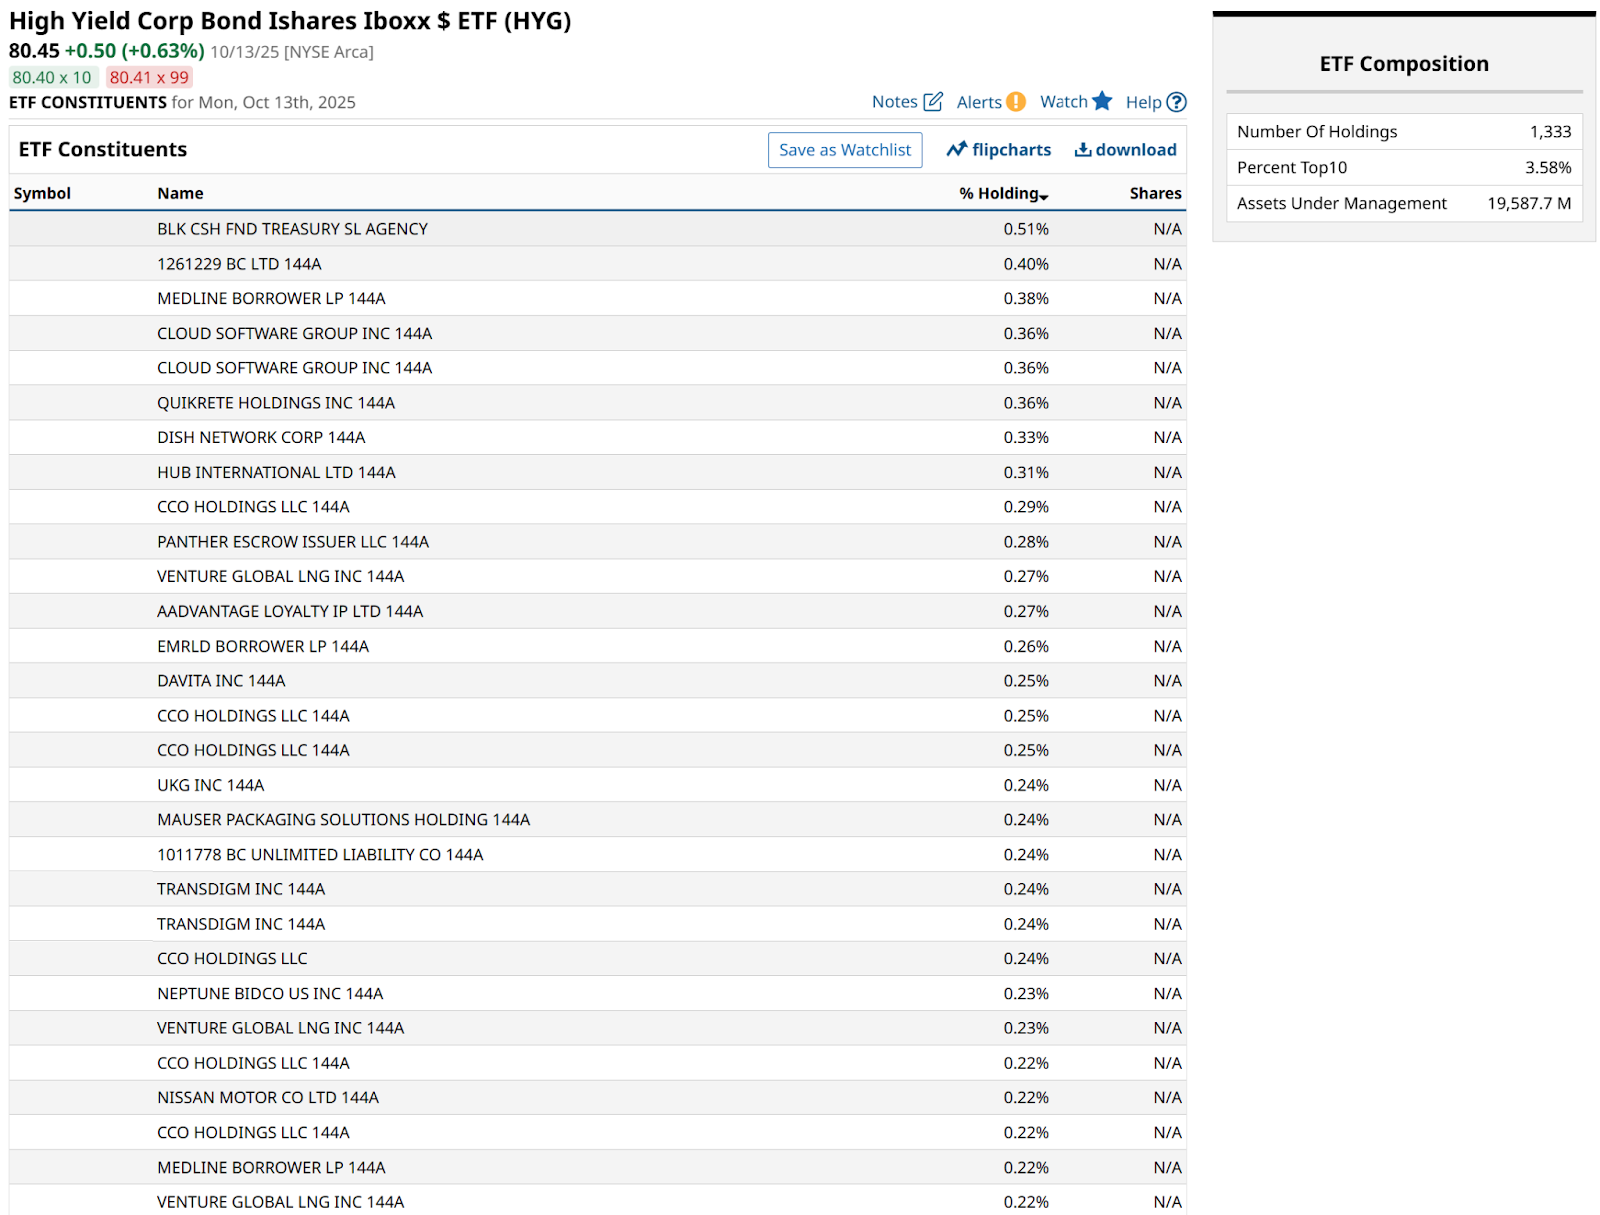This screenshot has width=1600, height=1215.
Task: Click the Help question mark icon
Action: coord(1177,102)
